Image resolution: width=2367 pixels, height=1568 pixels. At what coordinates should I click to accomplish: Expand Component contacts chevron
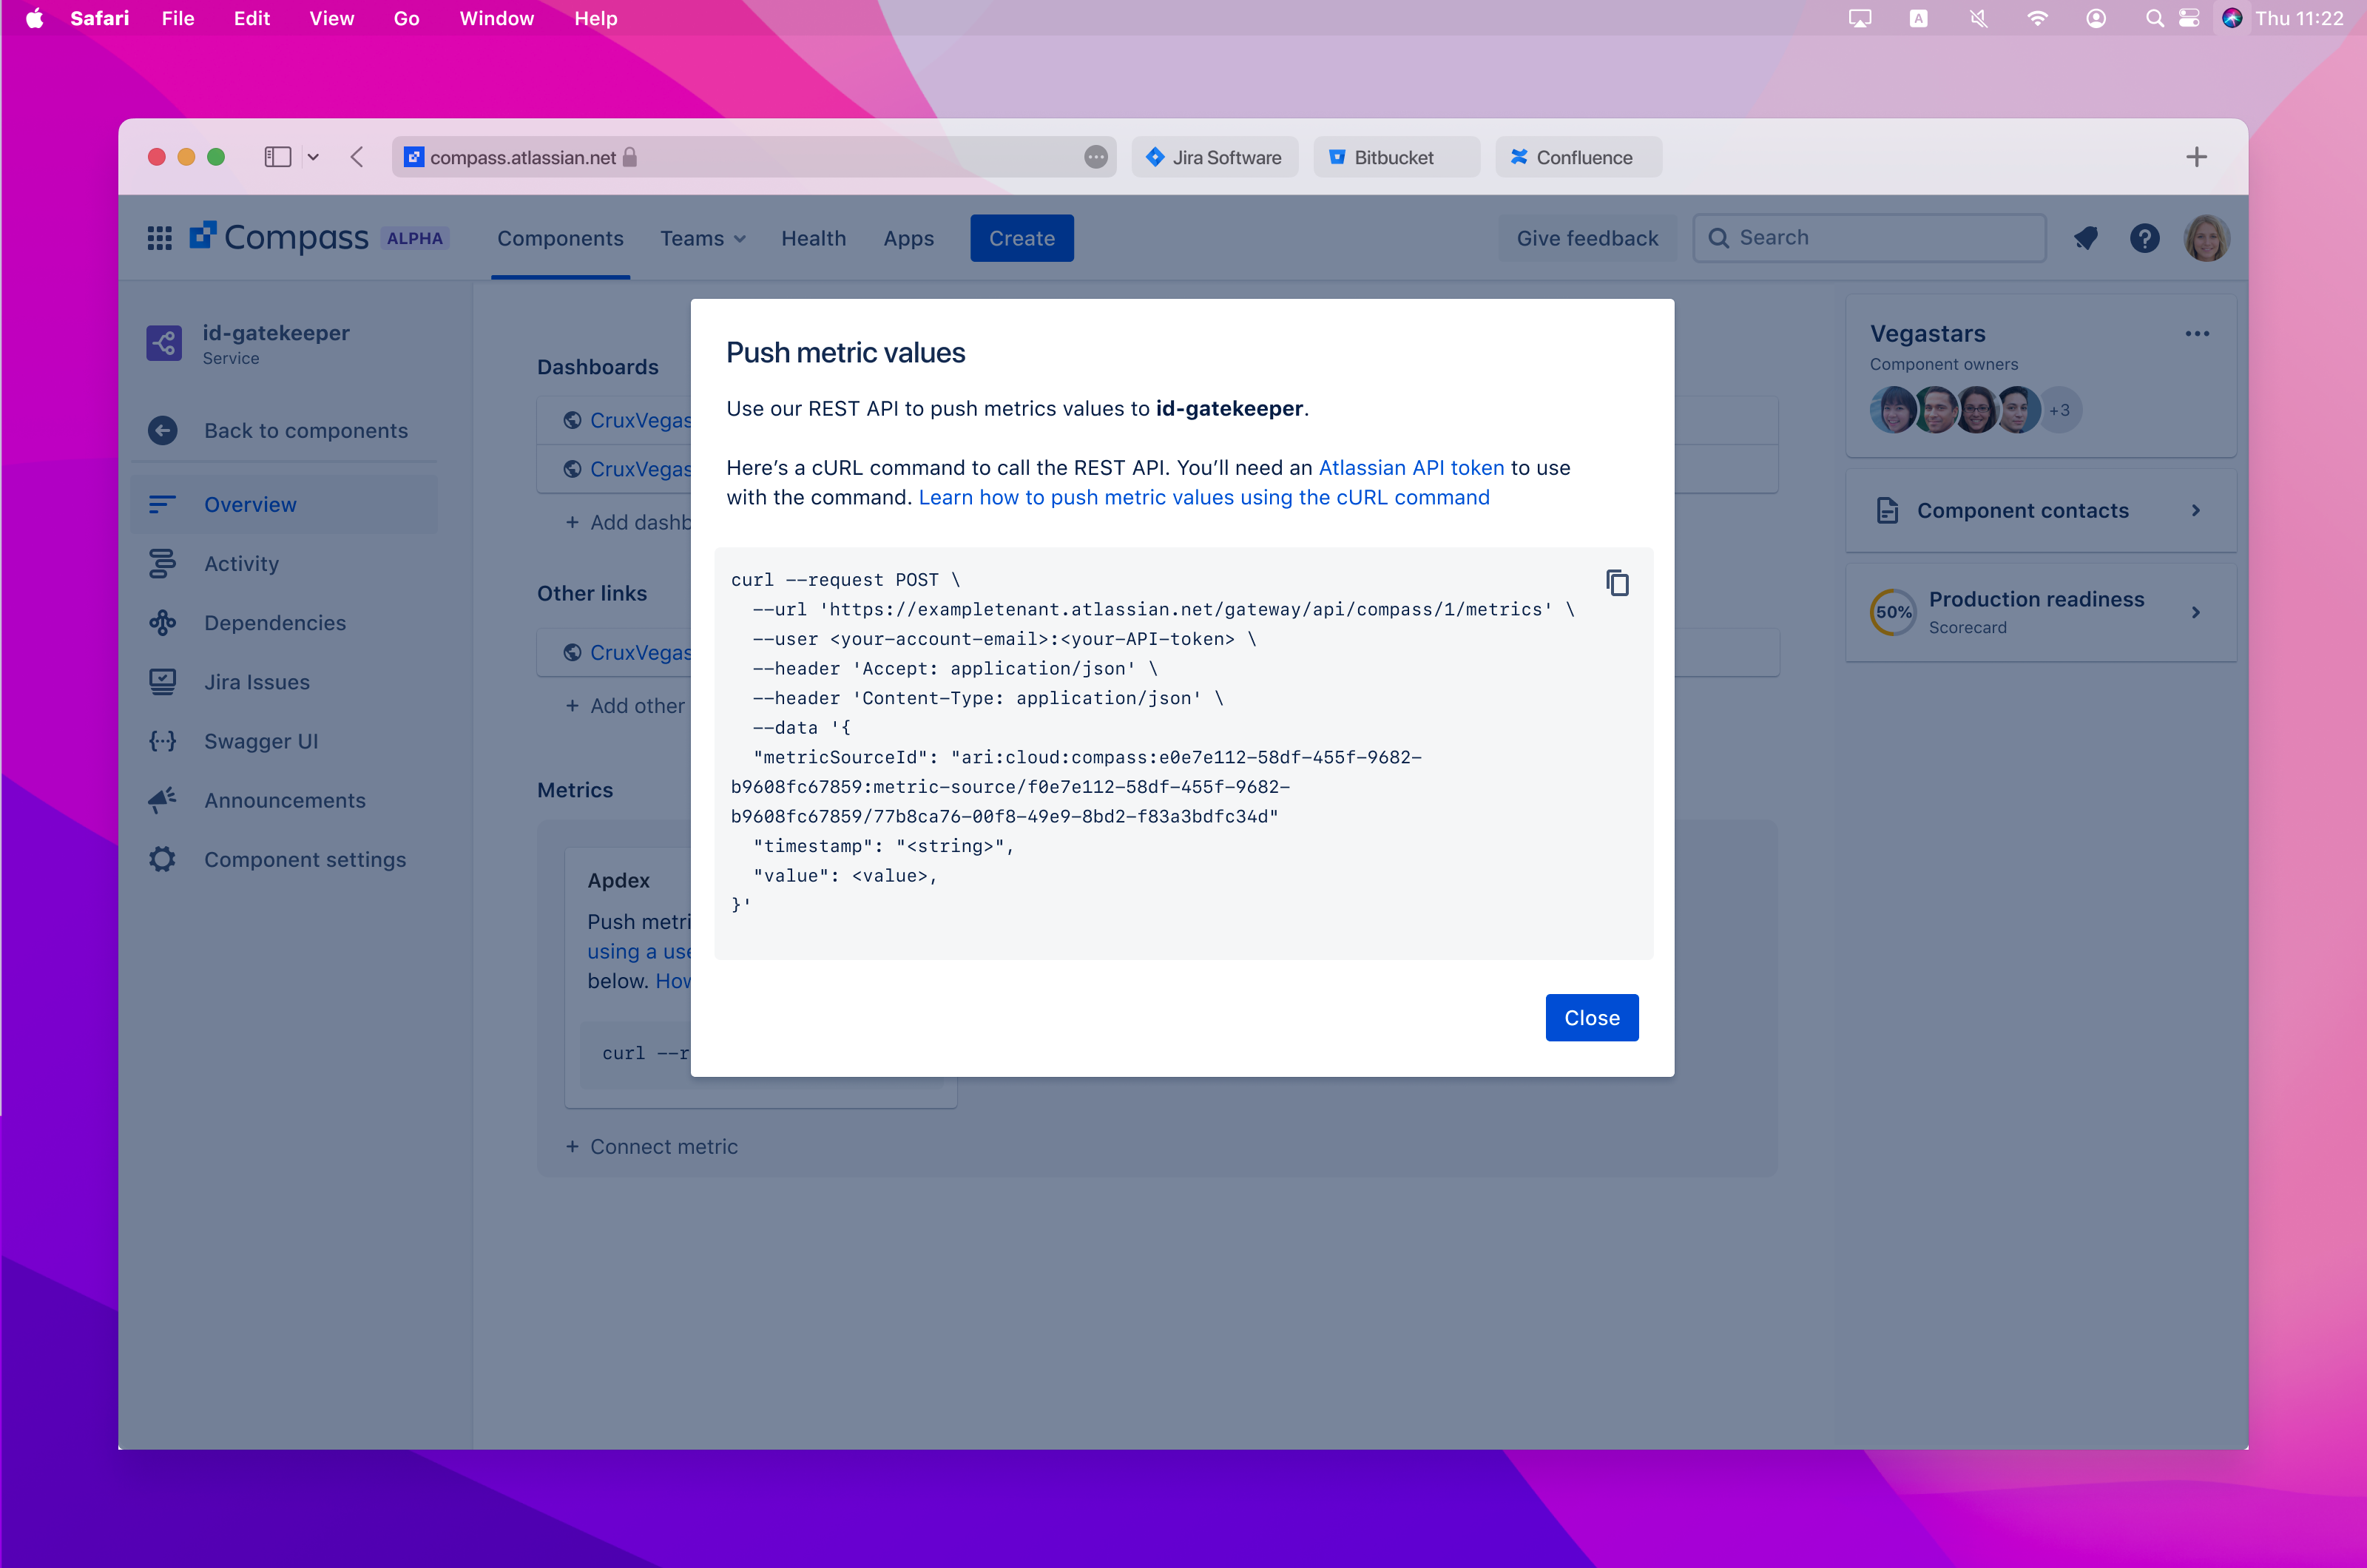(x=2196, y=510)
